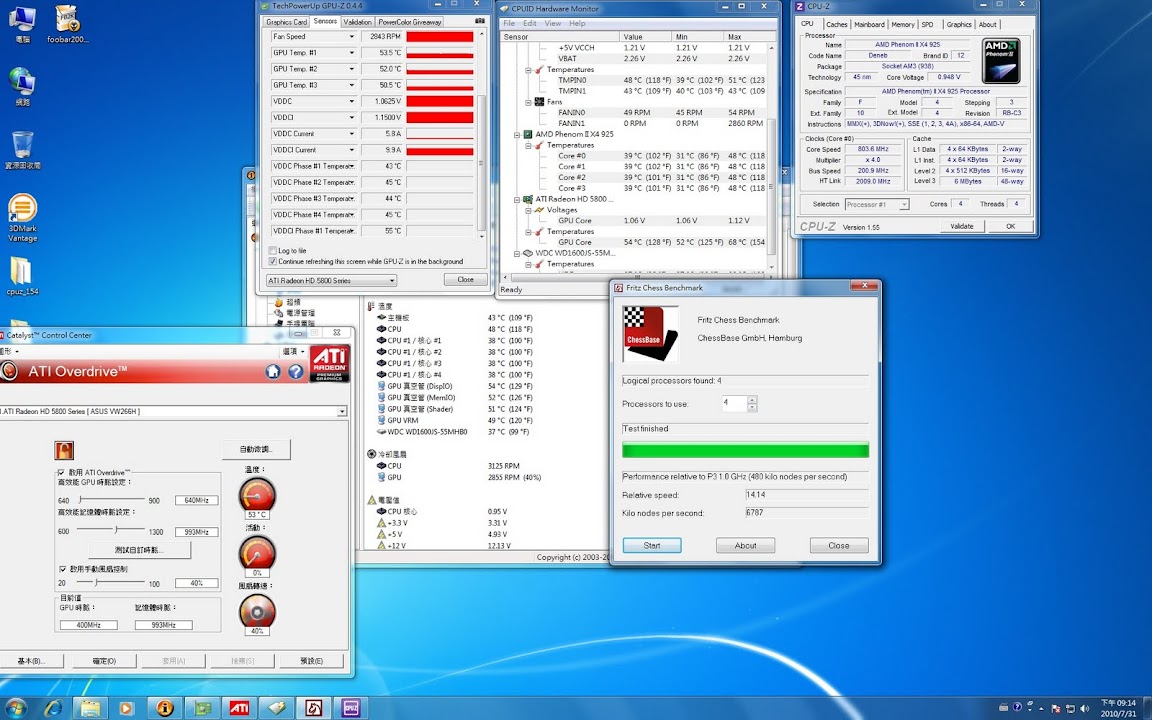The width and height of the screenshot is (1152, 720).
Task: Click the Overdrive temperature gauge
Action: (257, 494)
